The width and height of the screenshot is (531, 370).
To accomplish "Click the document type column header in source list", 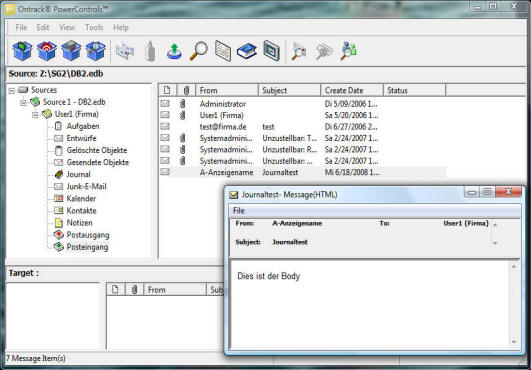I will tap(168, 90).
